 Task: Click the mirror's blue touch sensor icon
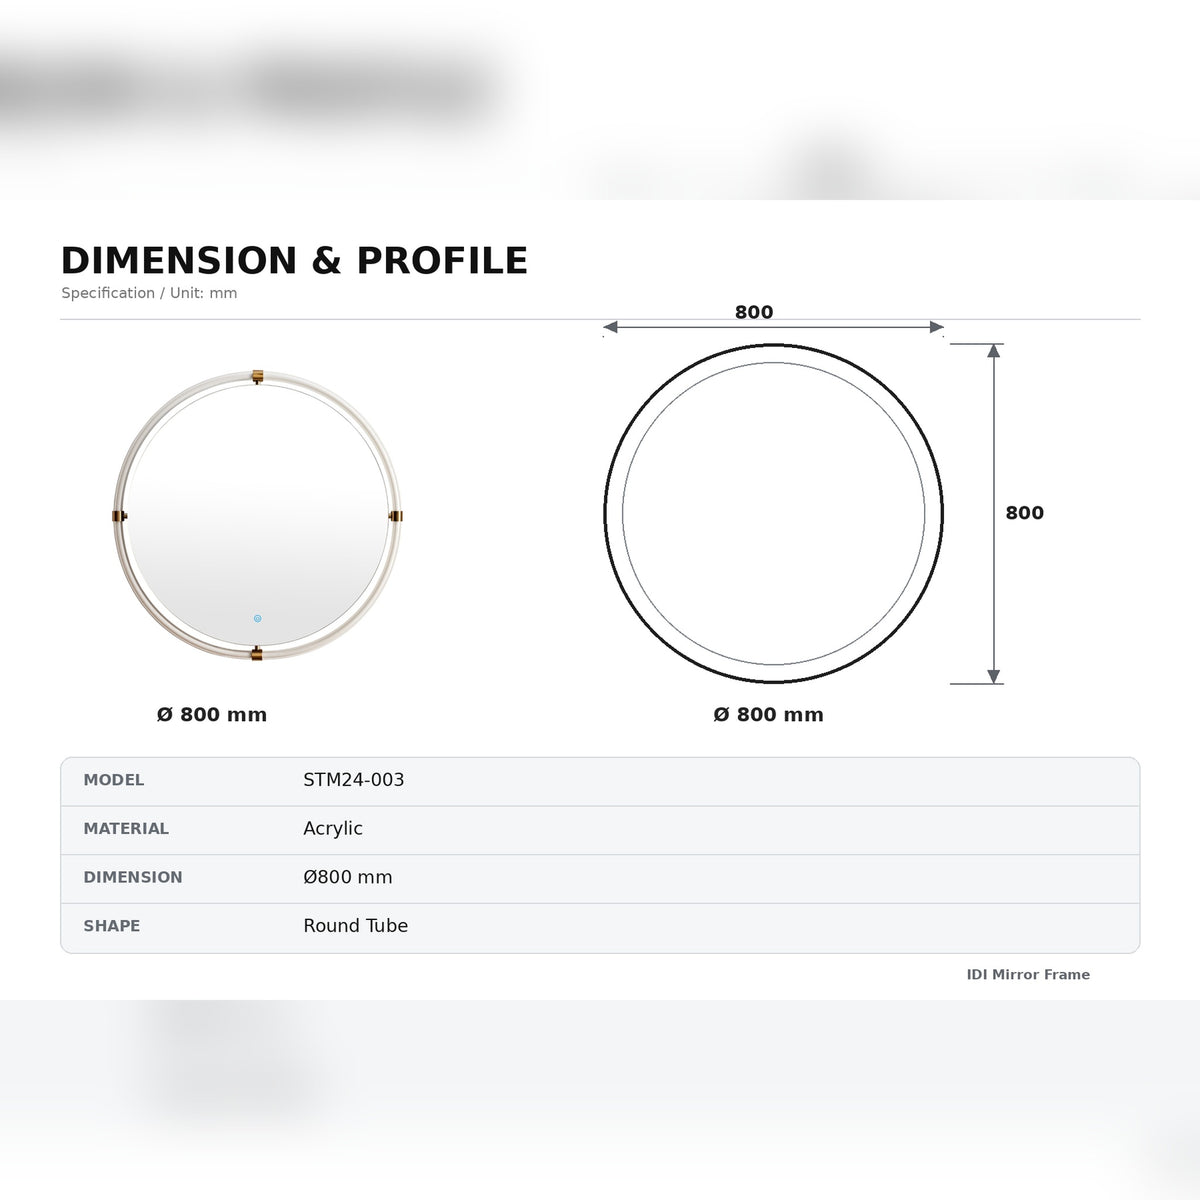[257, 619]
